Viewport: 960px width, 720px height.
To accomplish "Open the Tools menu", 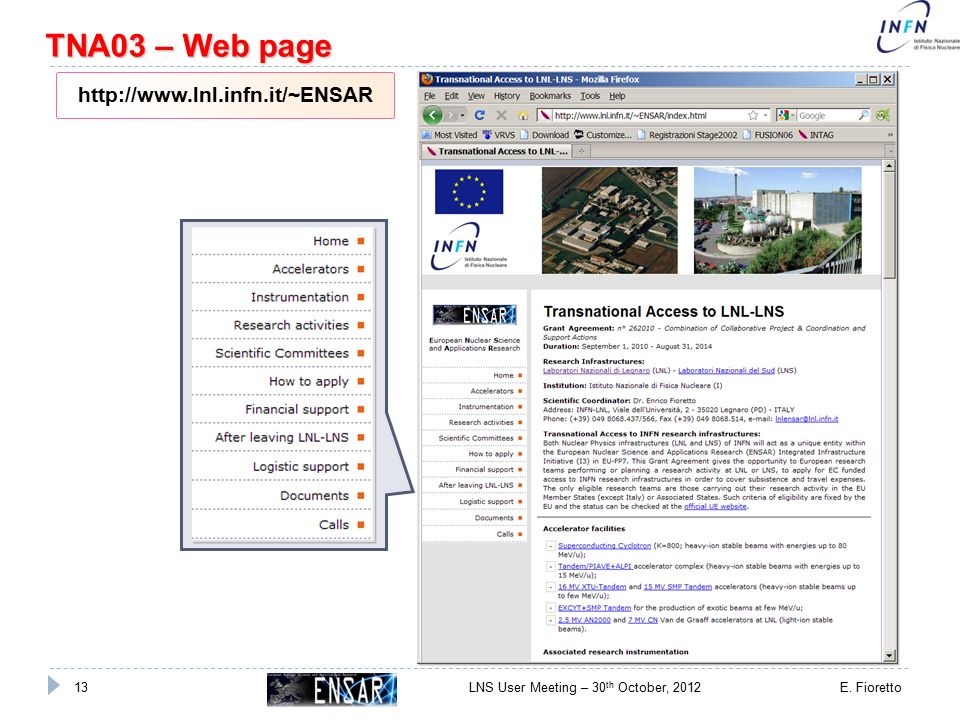I will (x=590, y=96).
